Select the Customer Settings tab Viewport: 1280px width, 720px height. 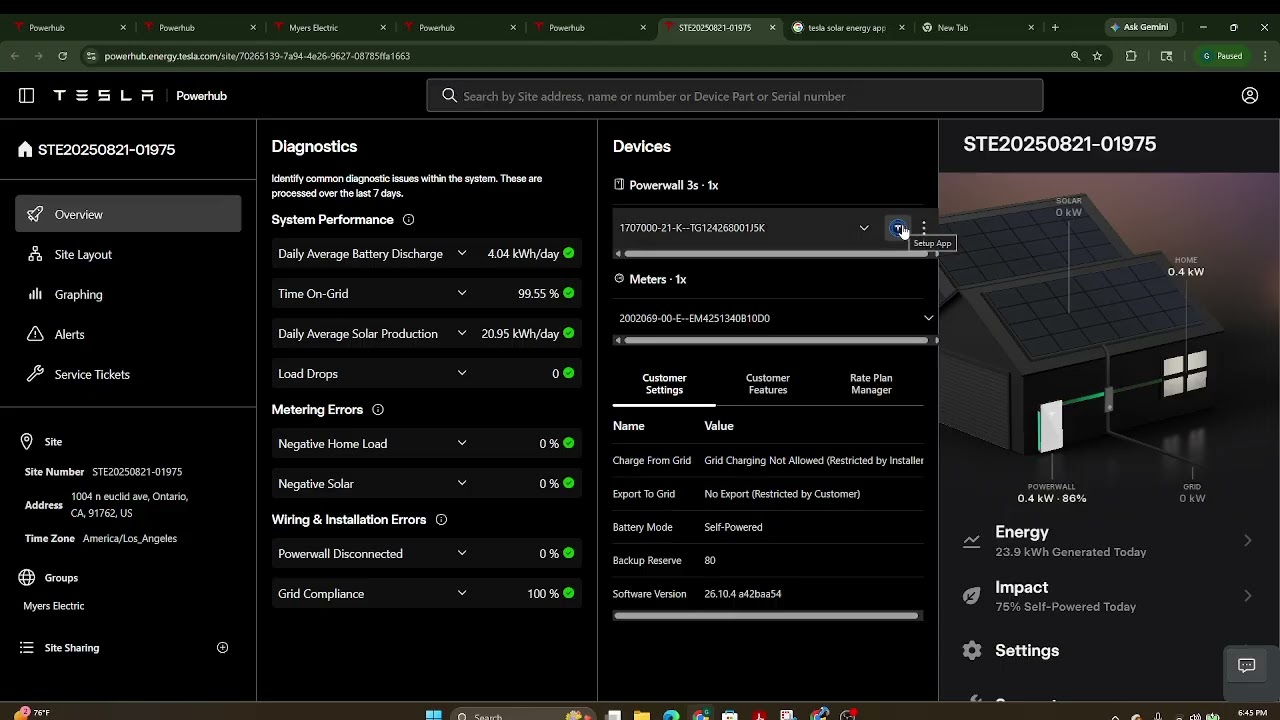coord(664,384)
